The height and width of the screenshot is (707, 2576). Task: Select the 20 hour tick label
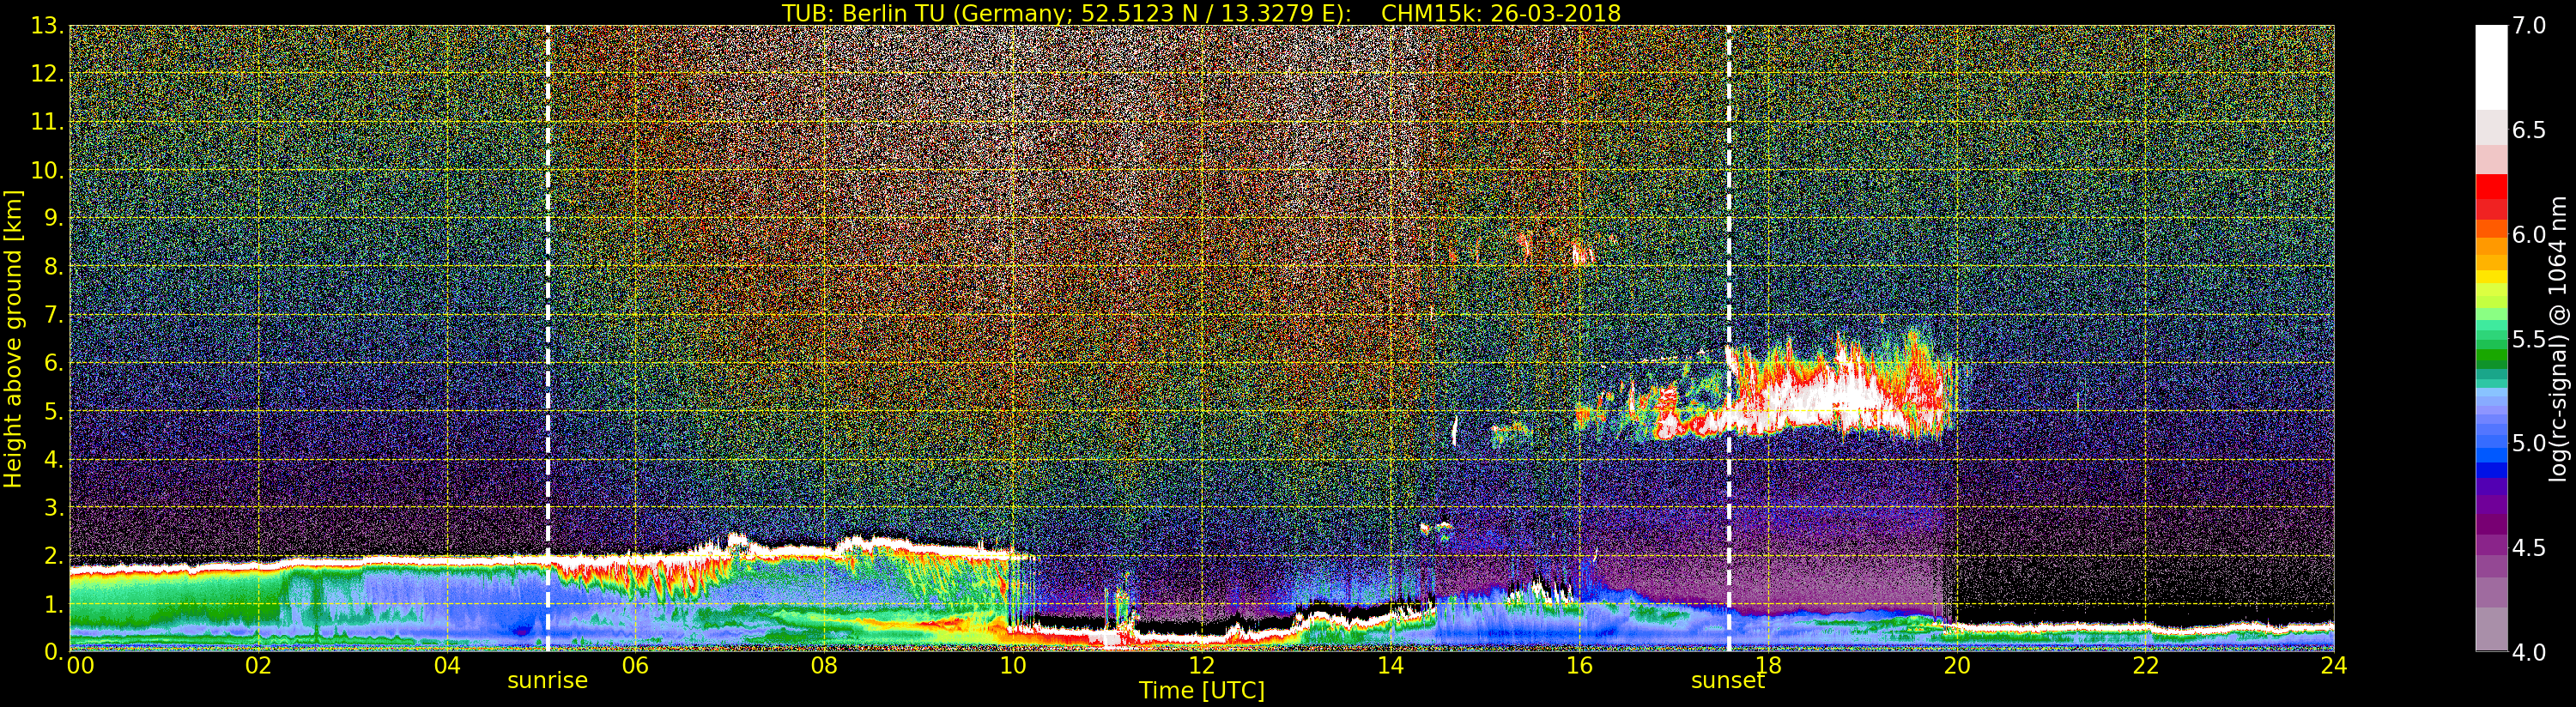click(1956, 666)
